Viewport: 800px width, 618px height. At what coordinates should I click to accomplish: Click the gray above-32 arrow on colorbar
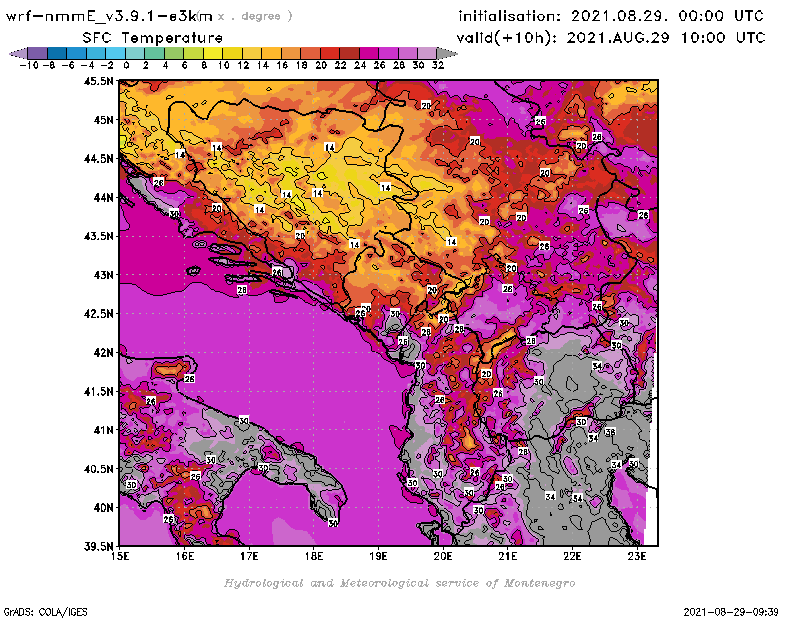446,53
